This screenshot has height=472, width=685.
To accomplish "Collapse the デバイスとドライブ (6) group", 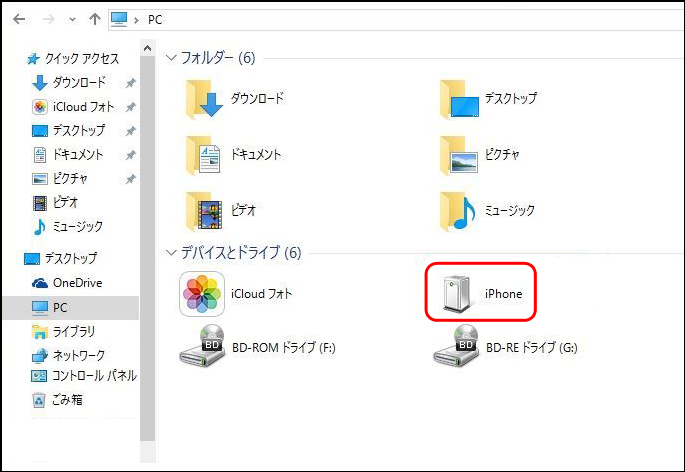I will coord(171,253).
